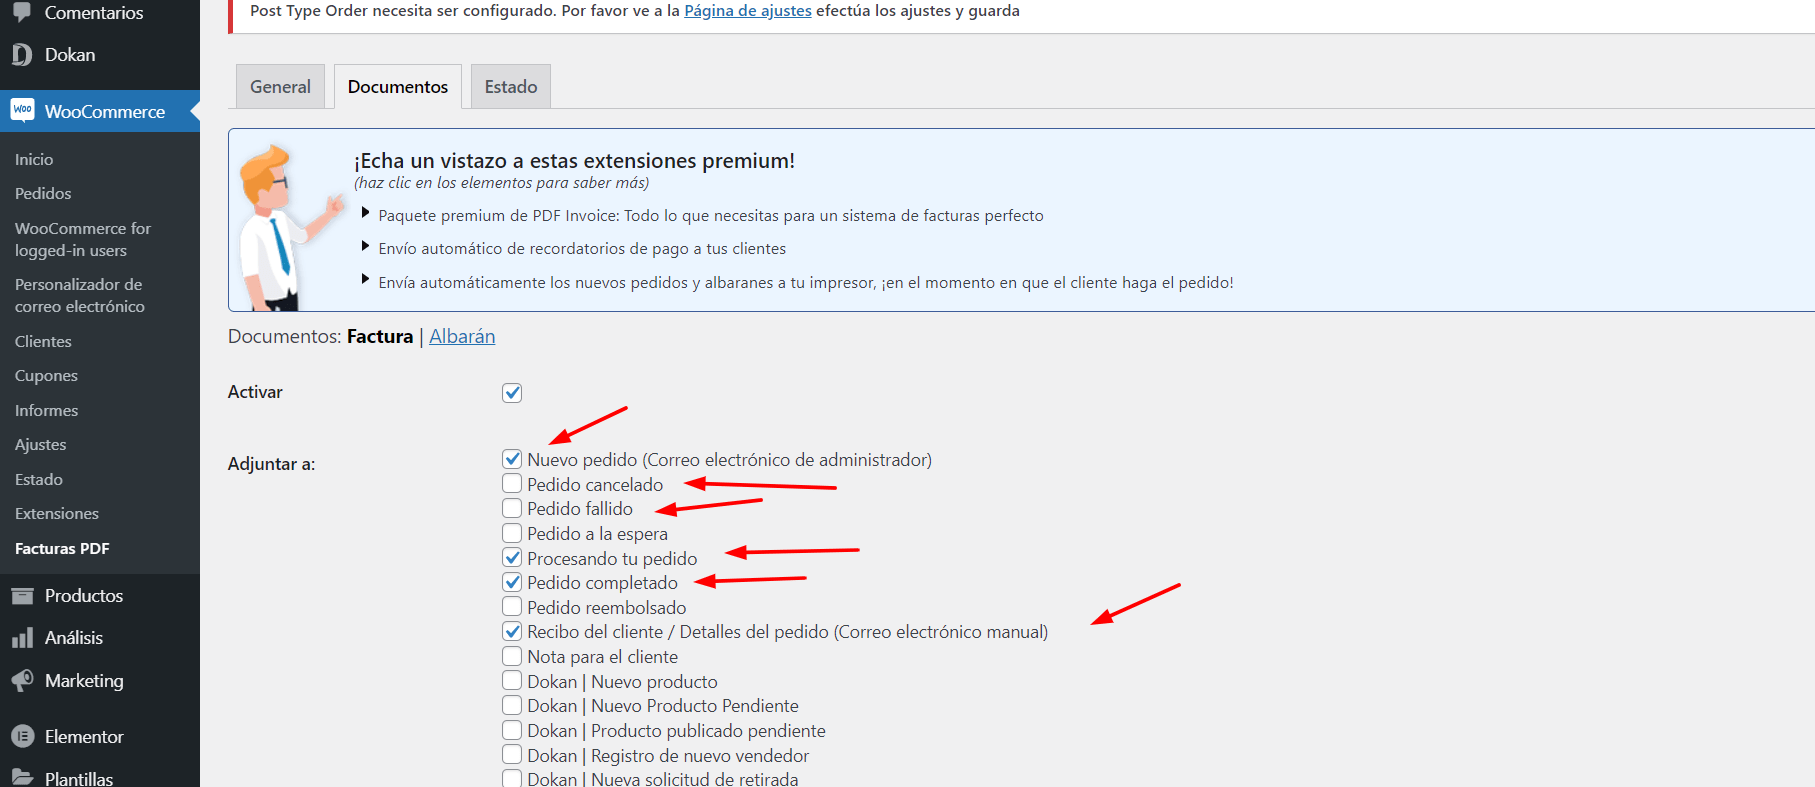This screenshot has width=1815, height=787.
Task: Open the Pedidos submenu item
Action: click(43, 193)
